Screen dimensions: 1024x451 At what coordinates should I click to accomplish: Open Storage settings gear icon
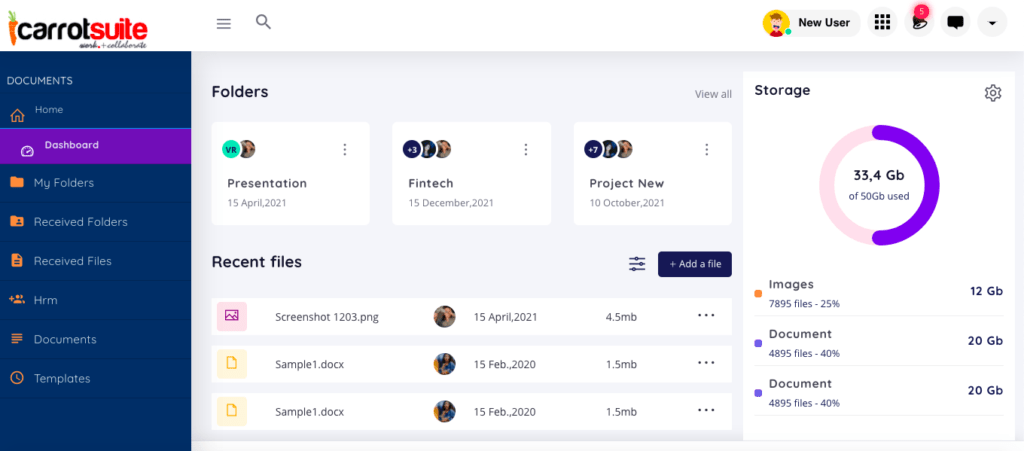coord(992,93)
